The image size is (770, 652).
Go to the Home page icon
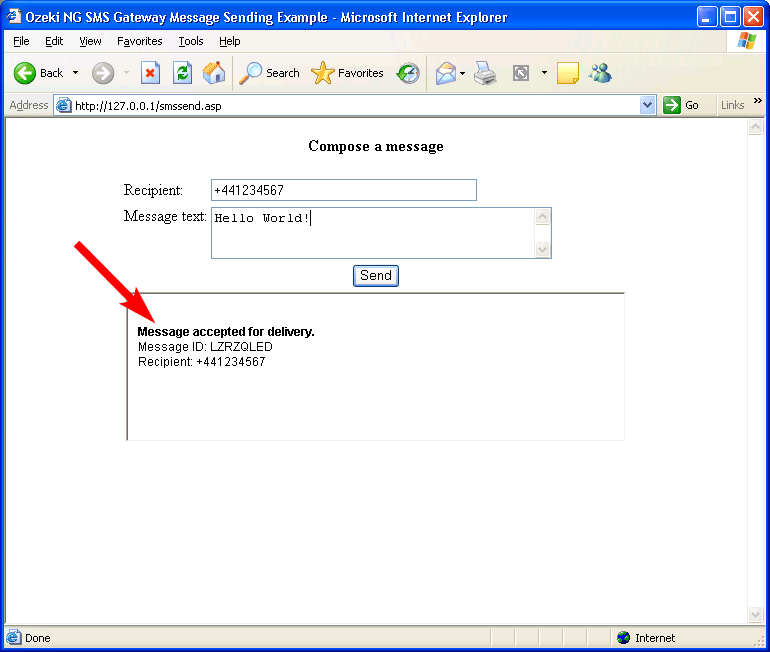pos(214,73)
